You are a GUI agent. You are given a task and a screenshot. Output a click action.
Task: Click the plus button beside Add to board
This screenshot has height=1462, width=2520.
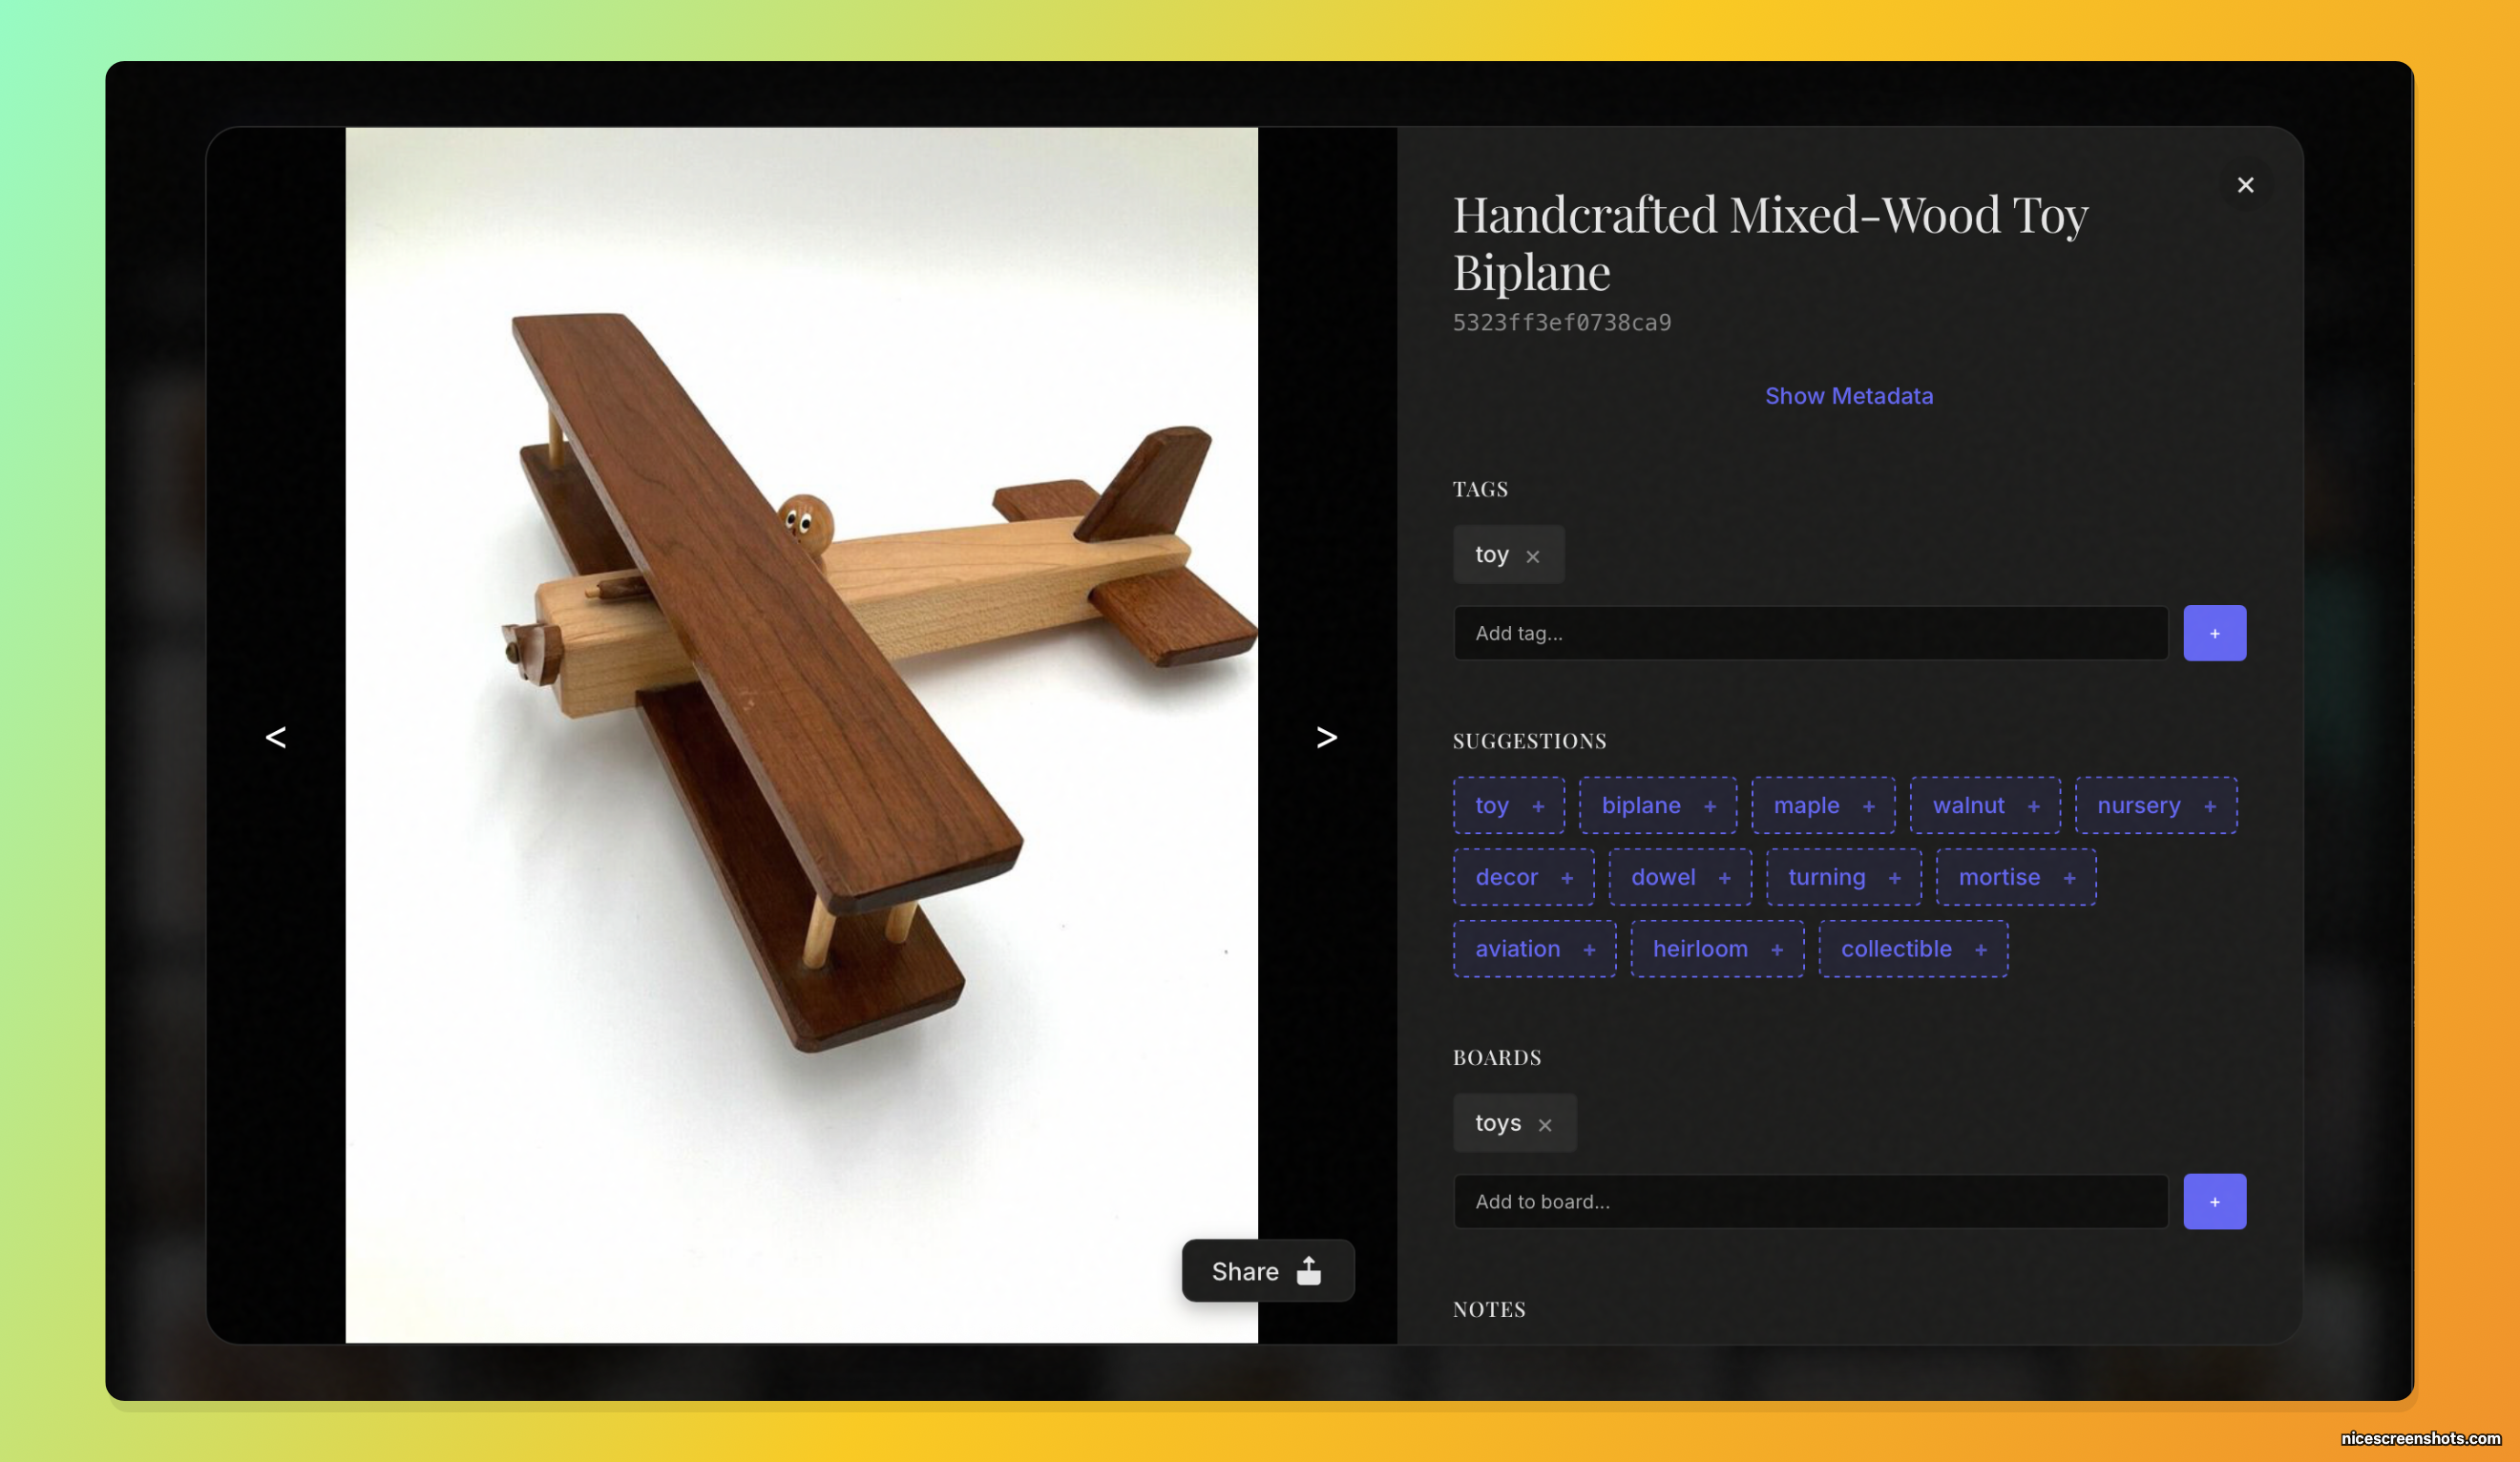click(x=2214, y=1201)
